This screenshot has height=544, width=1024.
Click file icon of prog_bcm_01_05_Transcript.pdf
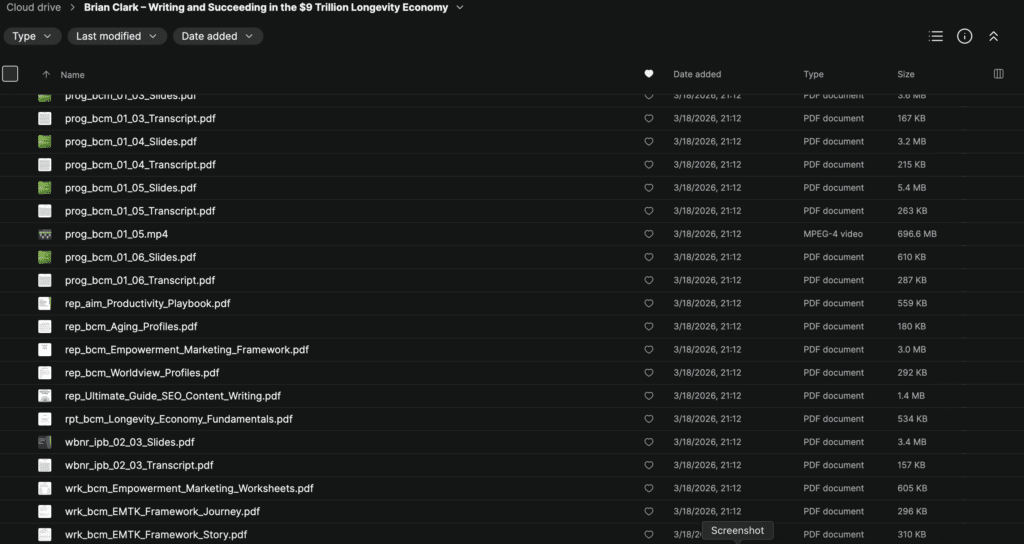(44, 211)
